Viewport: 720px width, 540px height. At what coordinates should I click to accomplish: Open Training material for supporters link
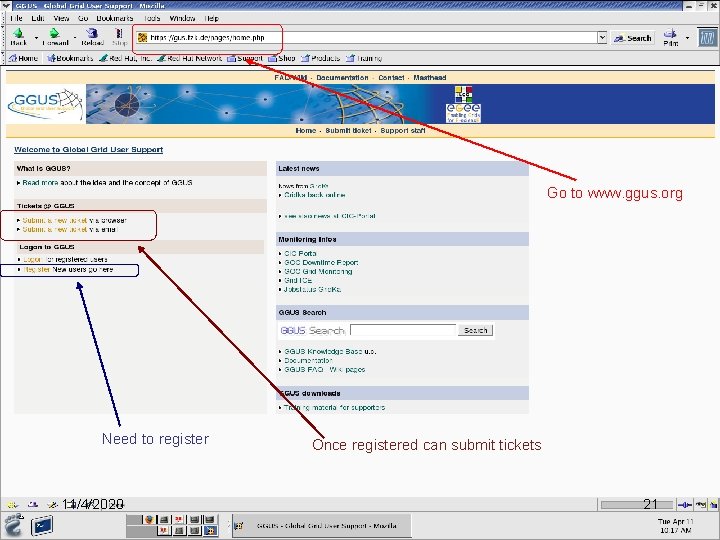(x=334, y=407)
